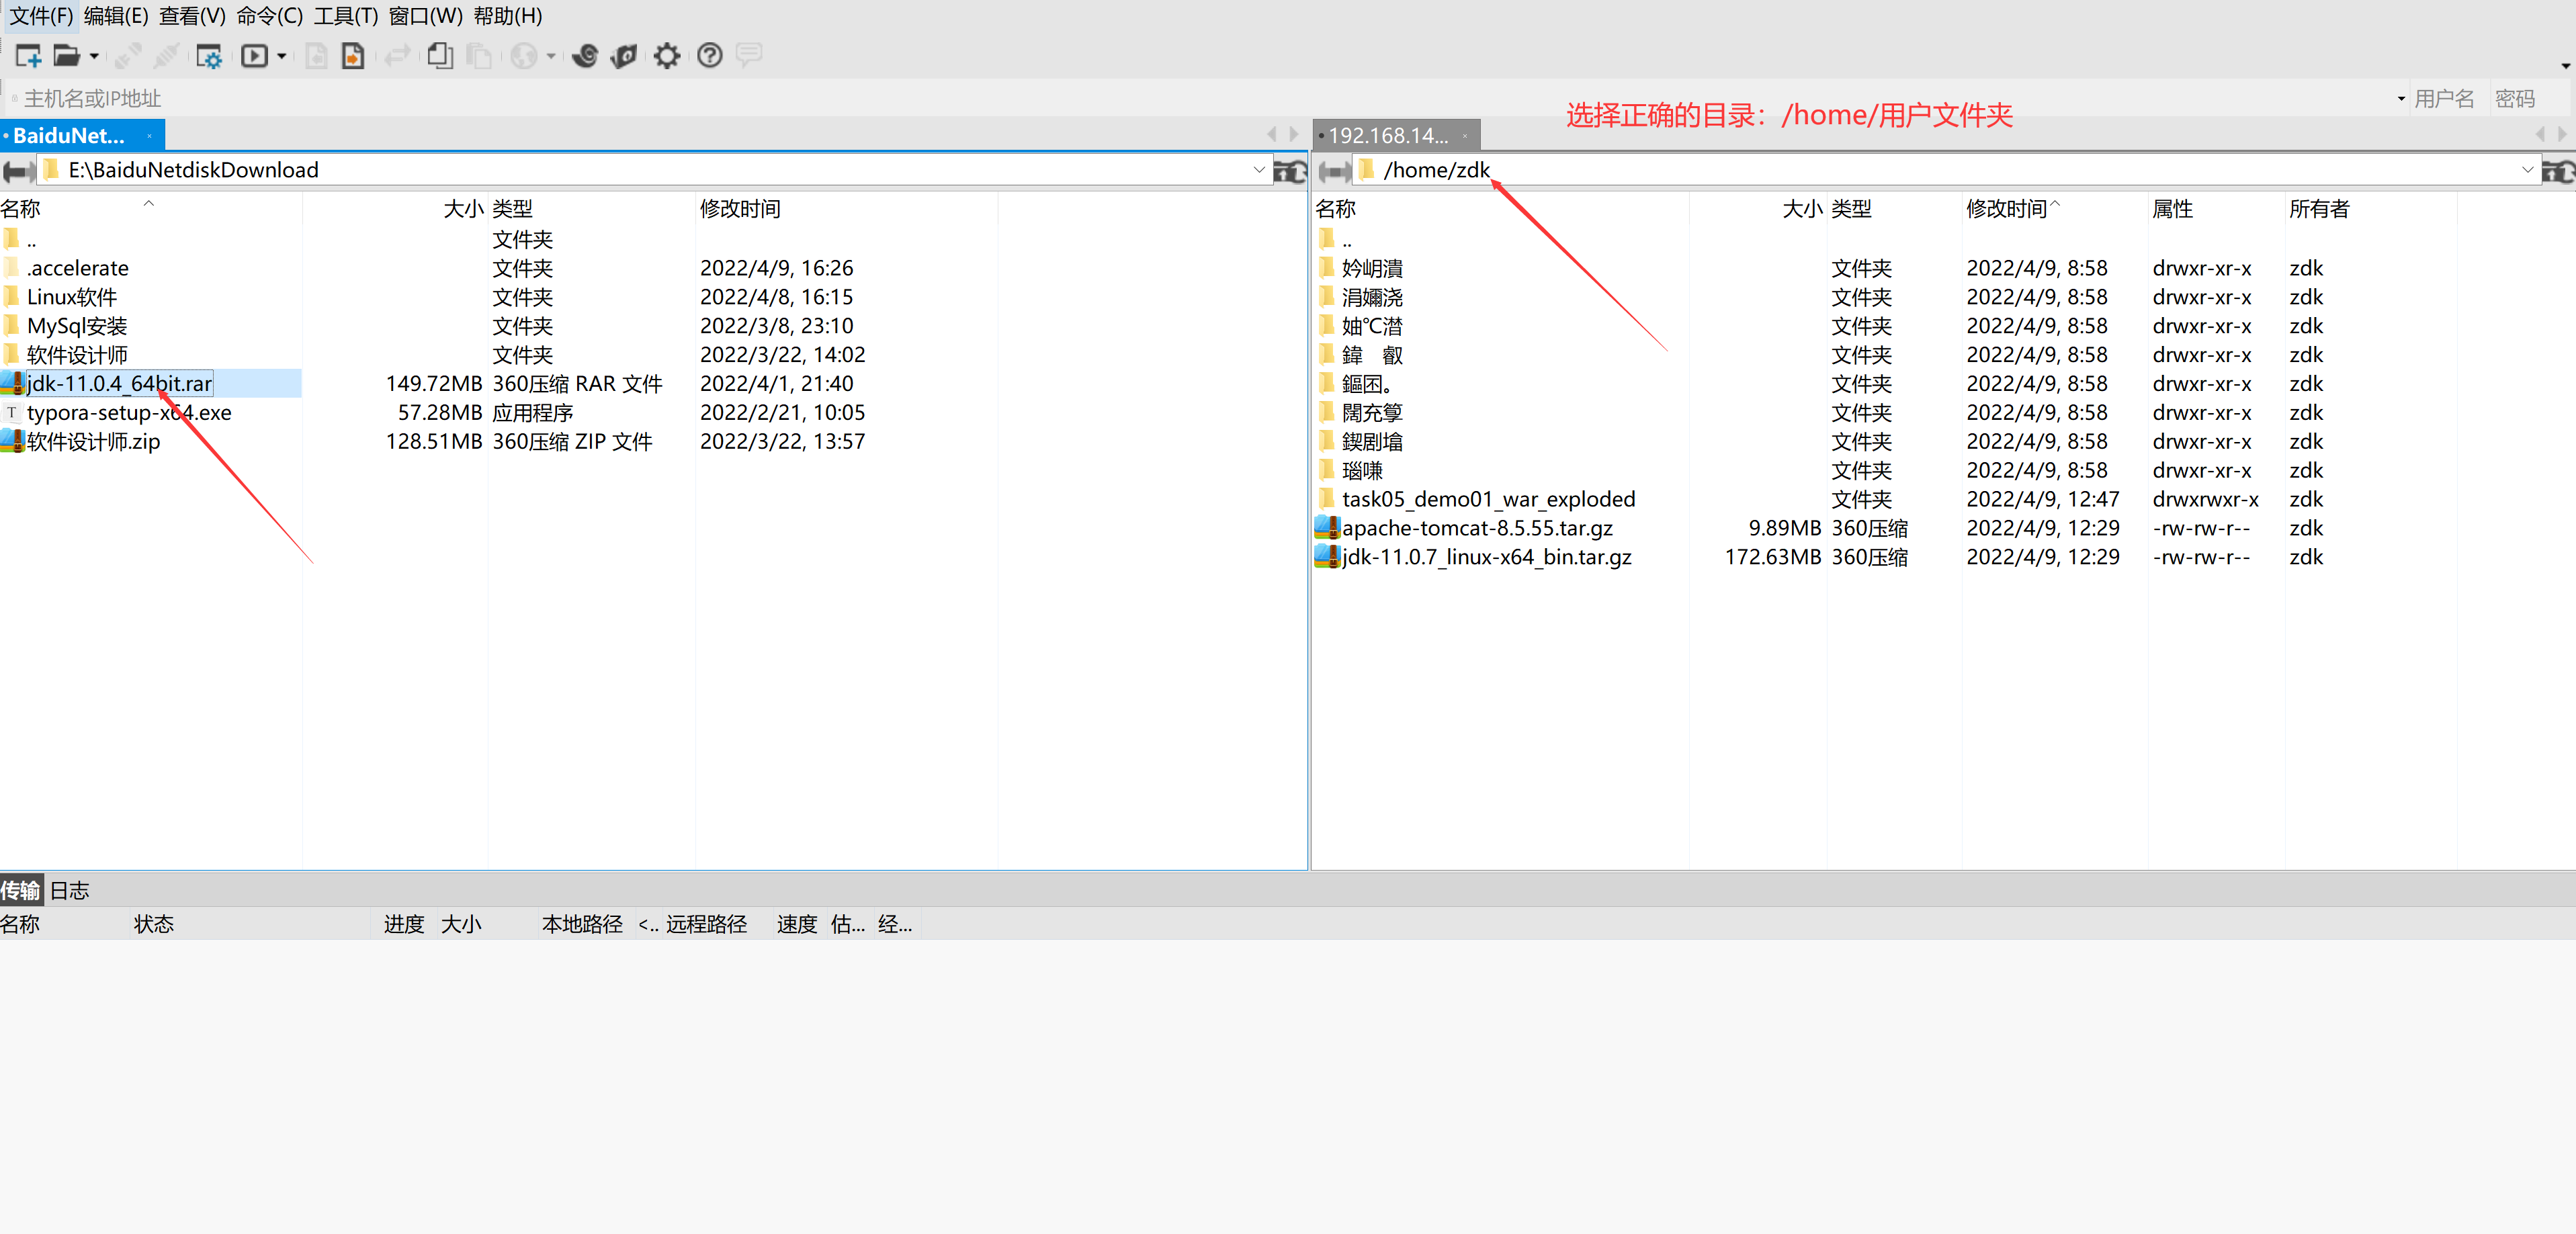Click the orange-arrow upload file icon

[353, 56]
